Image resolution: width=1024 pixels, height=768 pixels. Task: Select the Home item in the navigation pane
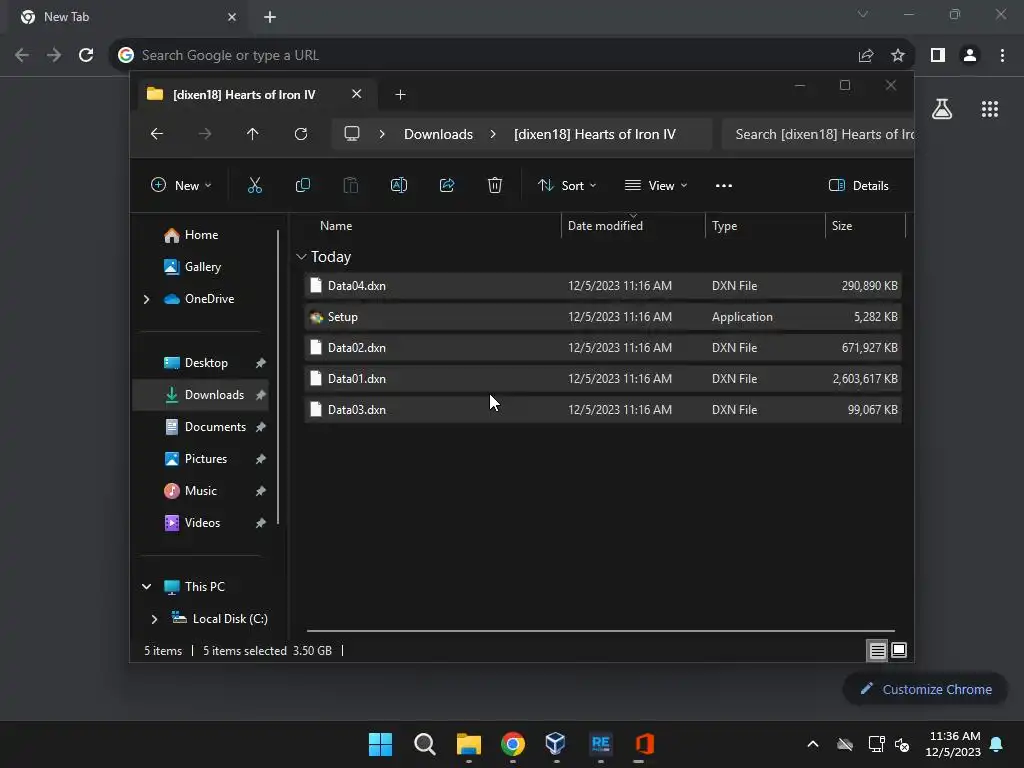200,235
